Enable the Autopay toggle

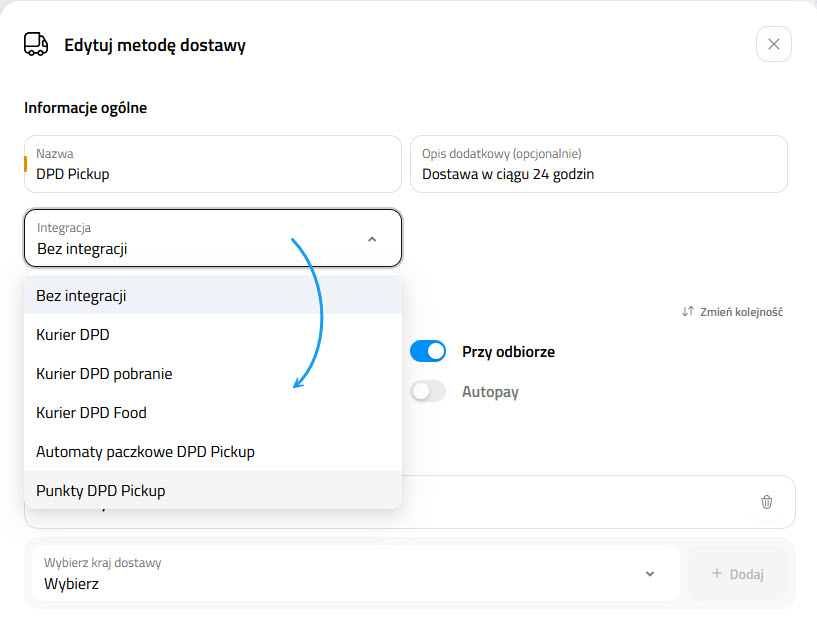pyautogui.click(x=427, y=392)
